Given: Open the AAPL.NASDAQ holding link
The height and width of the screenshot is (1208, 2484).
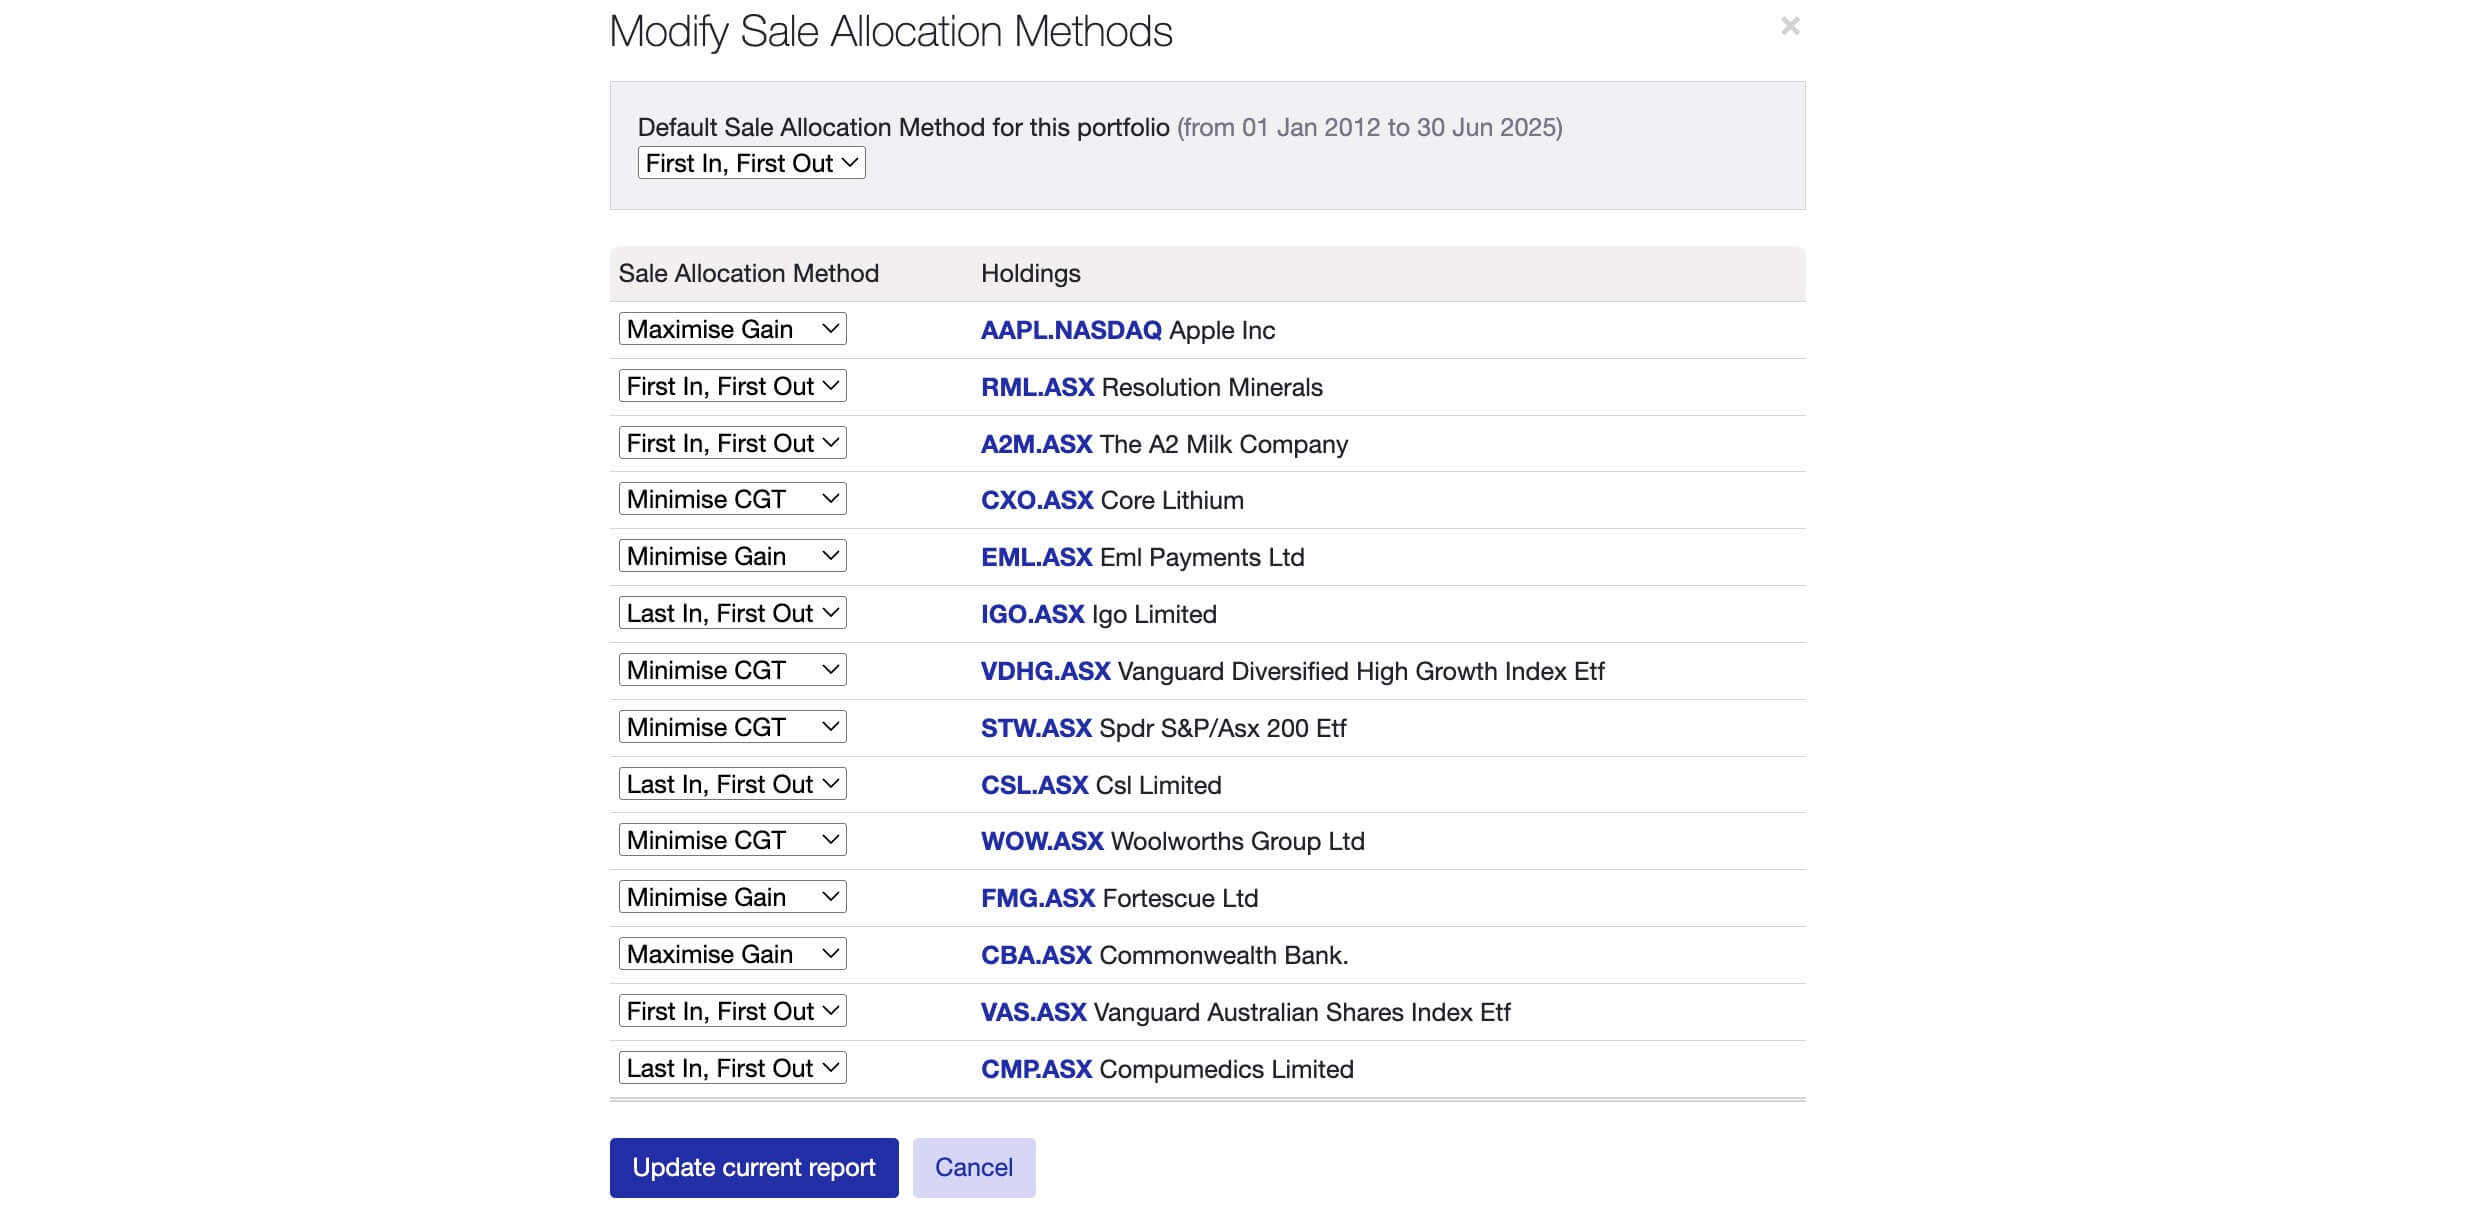Looking at the screenshot, I should click(x=1070, y=330).
